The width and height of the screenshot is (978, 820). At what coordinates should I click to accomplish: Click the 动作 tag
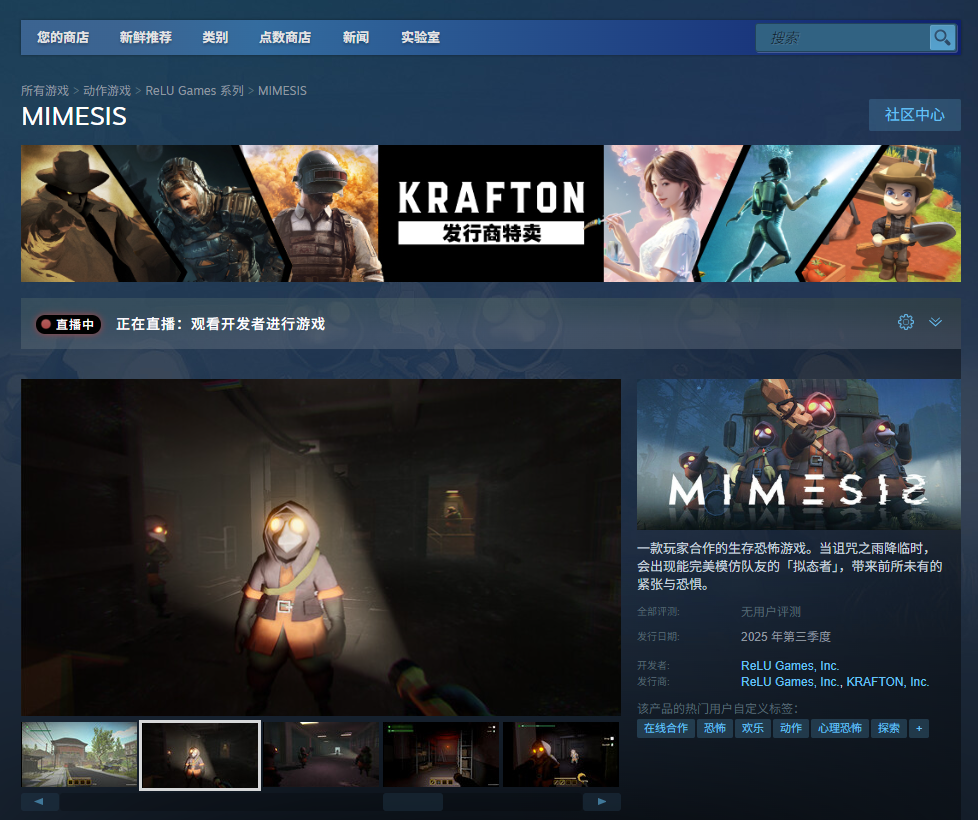(x=791, y=728)
